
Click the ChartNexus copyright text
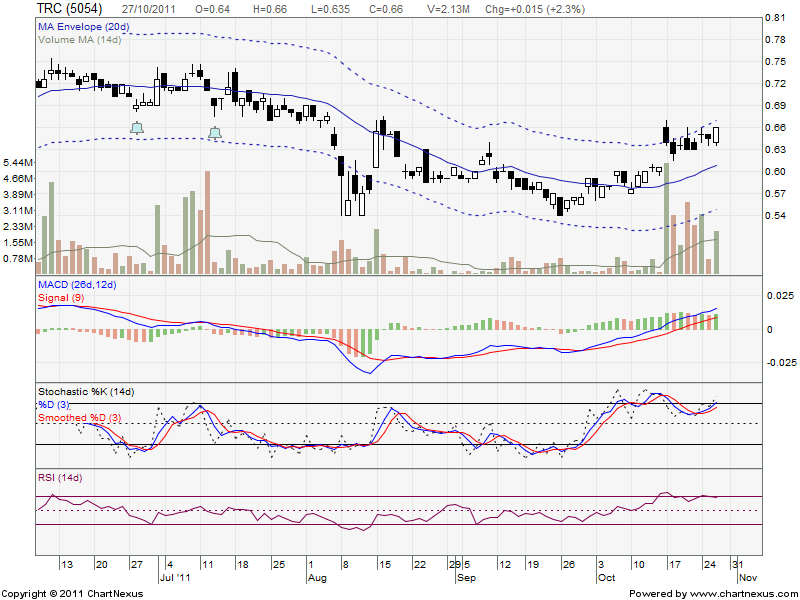[x=72, y=593]
